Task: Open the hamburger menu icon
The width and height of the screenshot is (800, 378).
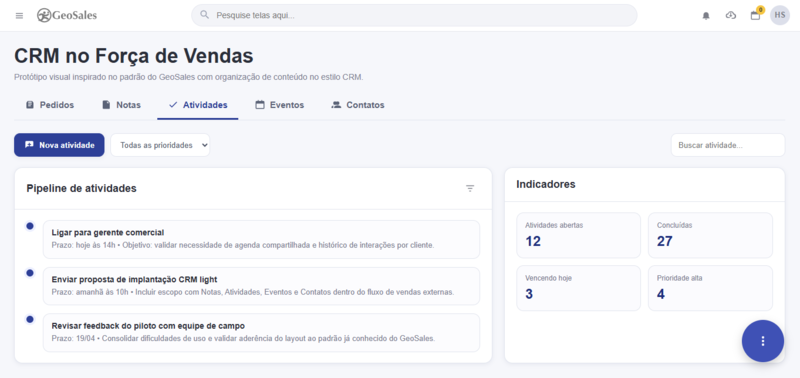Action: tap(19, 15)
